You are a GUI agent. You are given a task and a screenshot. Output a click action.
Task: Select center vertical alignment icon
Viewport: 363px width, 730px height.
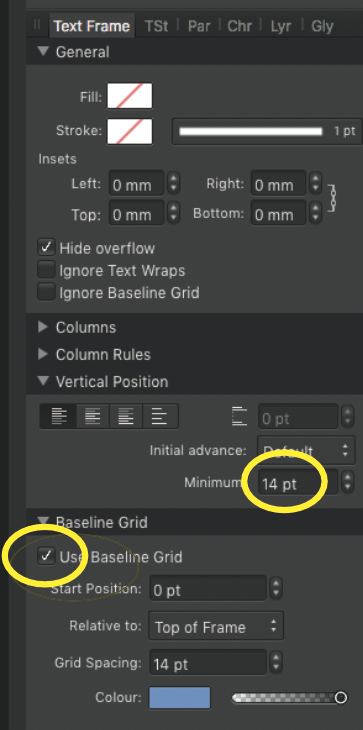coord(93,416)
